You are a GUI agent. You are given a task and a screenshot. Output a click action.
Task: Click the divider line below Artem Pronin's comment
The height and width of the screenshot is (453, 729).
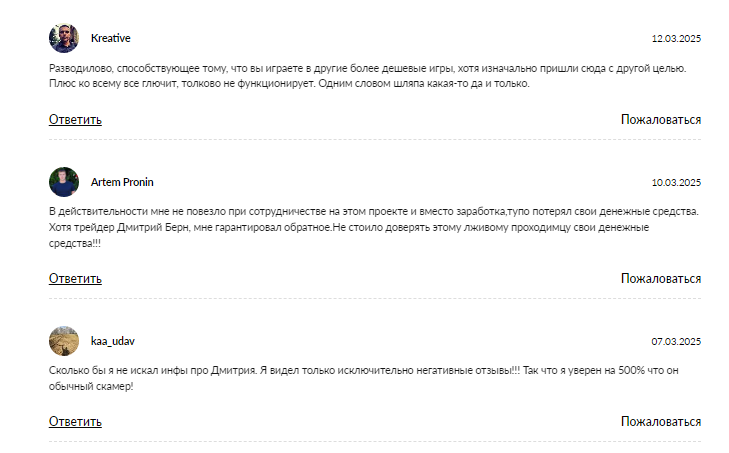pos(375,299)
